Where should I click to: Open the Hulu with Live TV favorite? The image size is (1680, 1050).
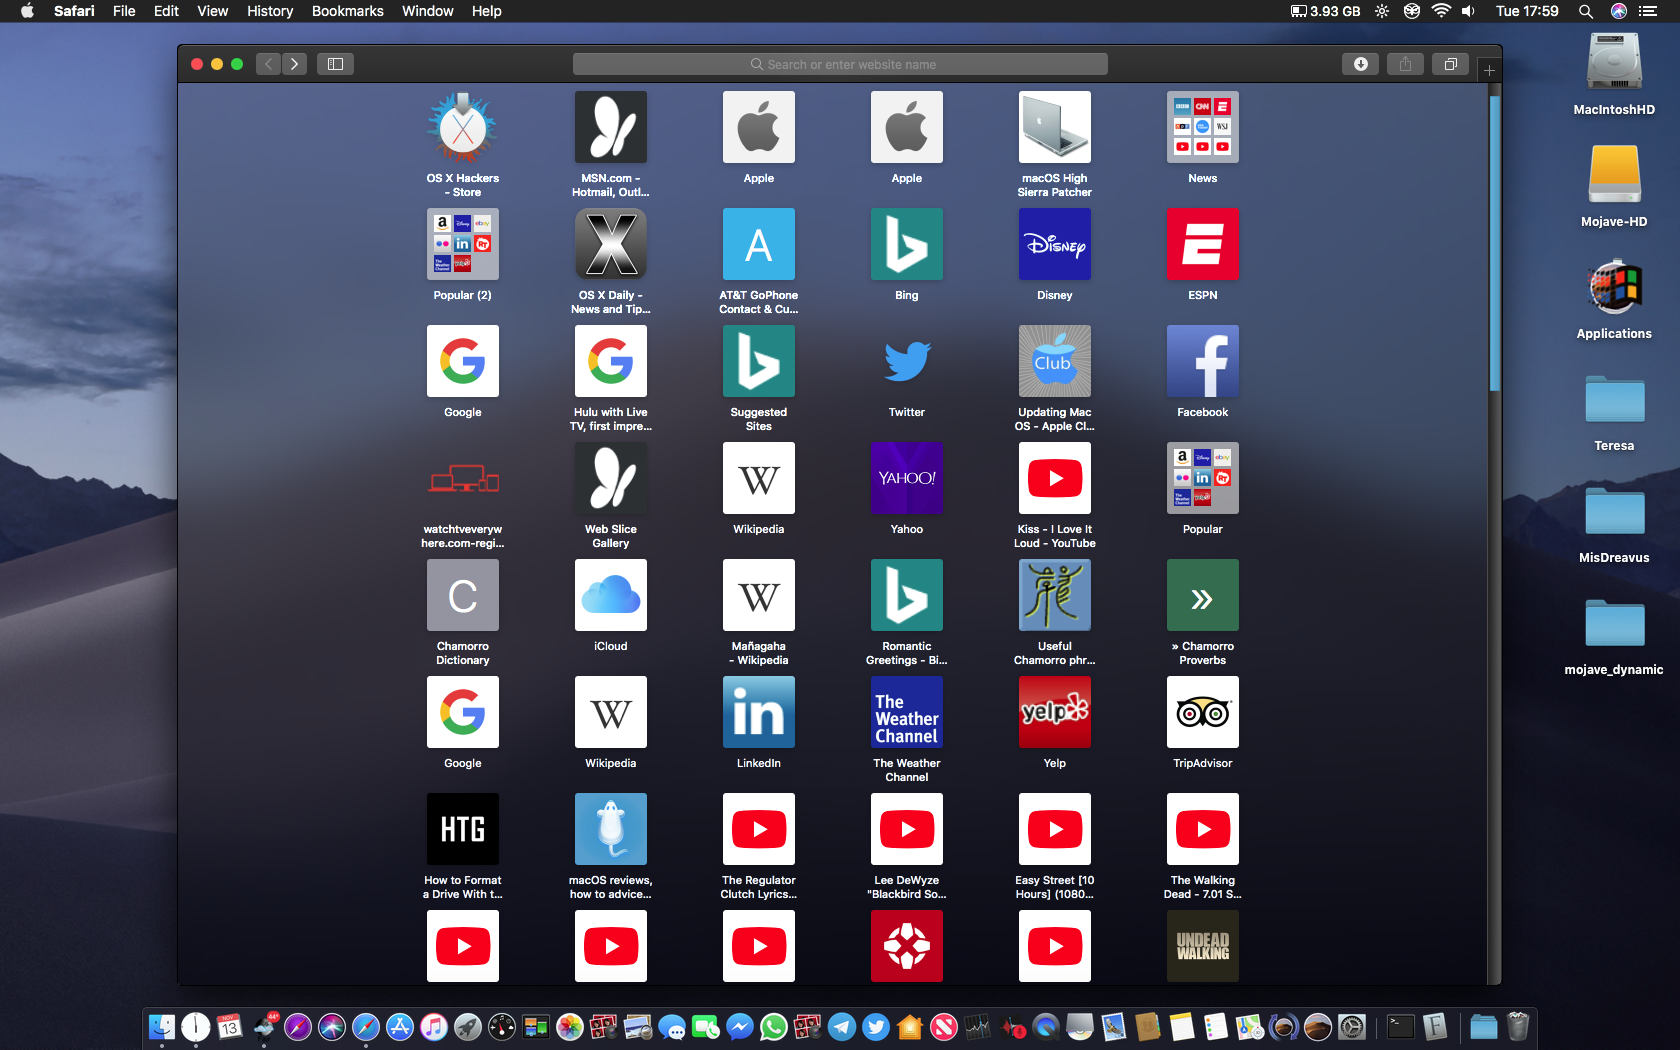611,361
